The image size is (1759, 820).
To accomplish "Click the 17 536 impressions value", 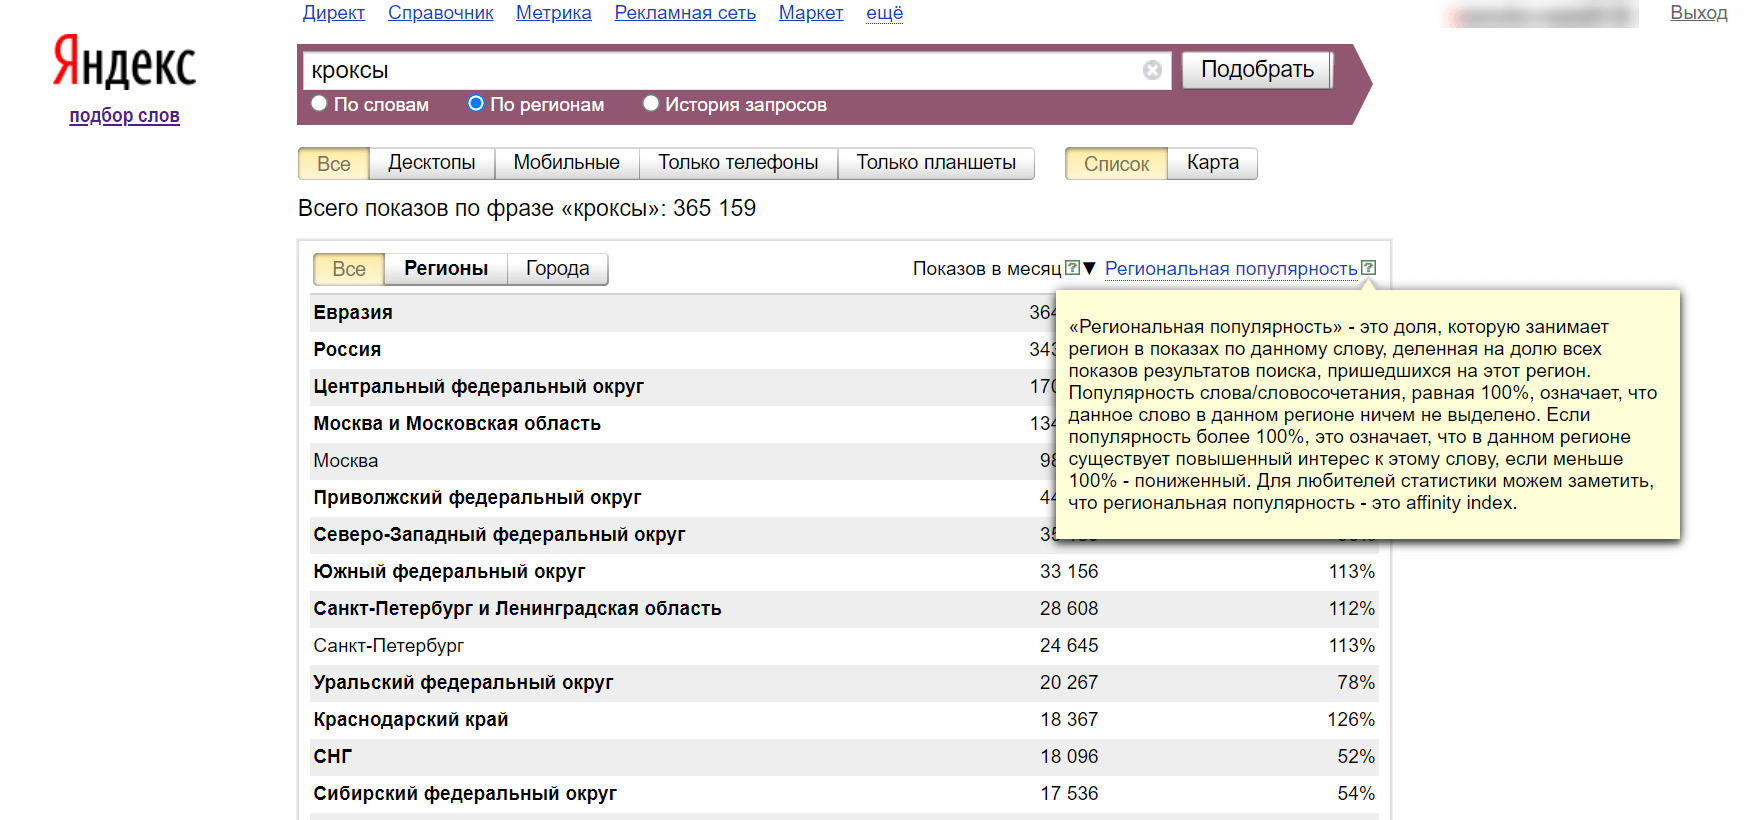I will click(1069, 794).
